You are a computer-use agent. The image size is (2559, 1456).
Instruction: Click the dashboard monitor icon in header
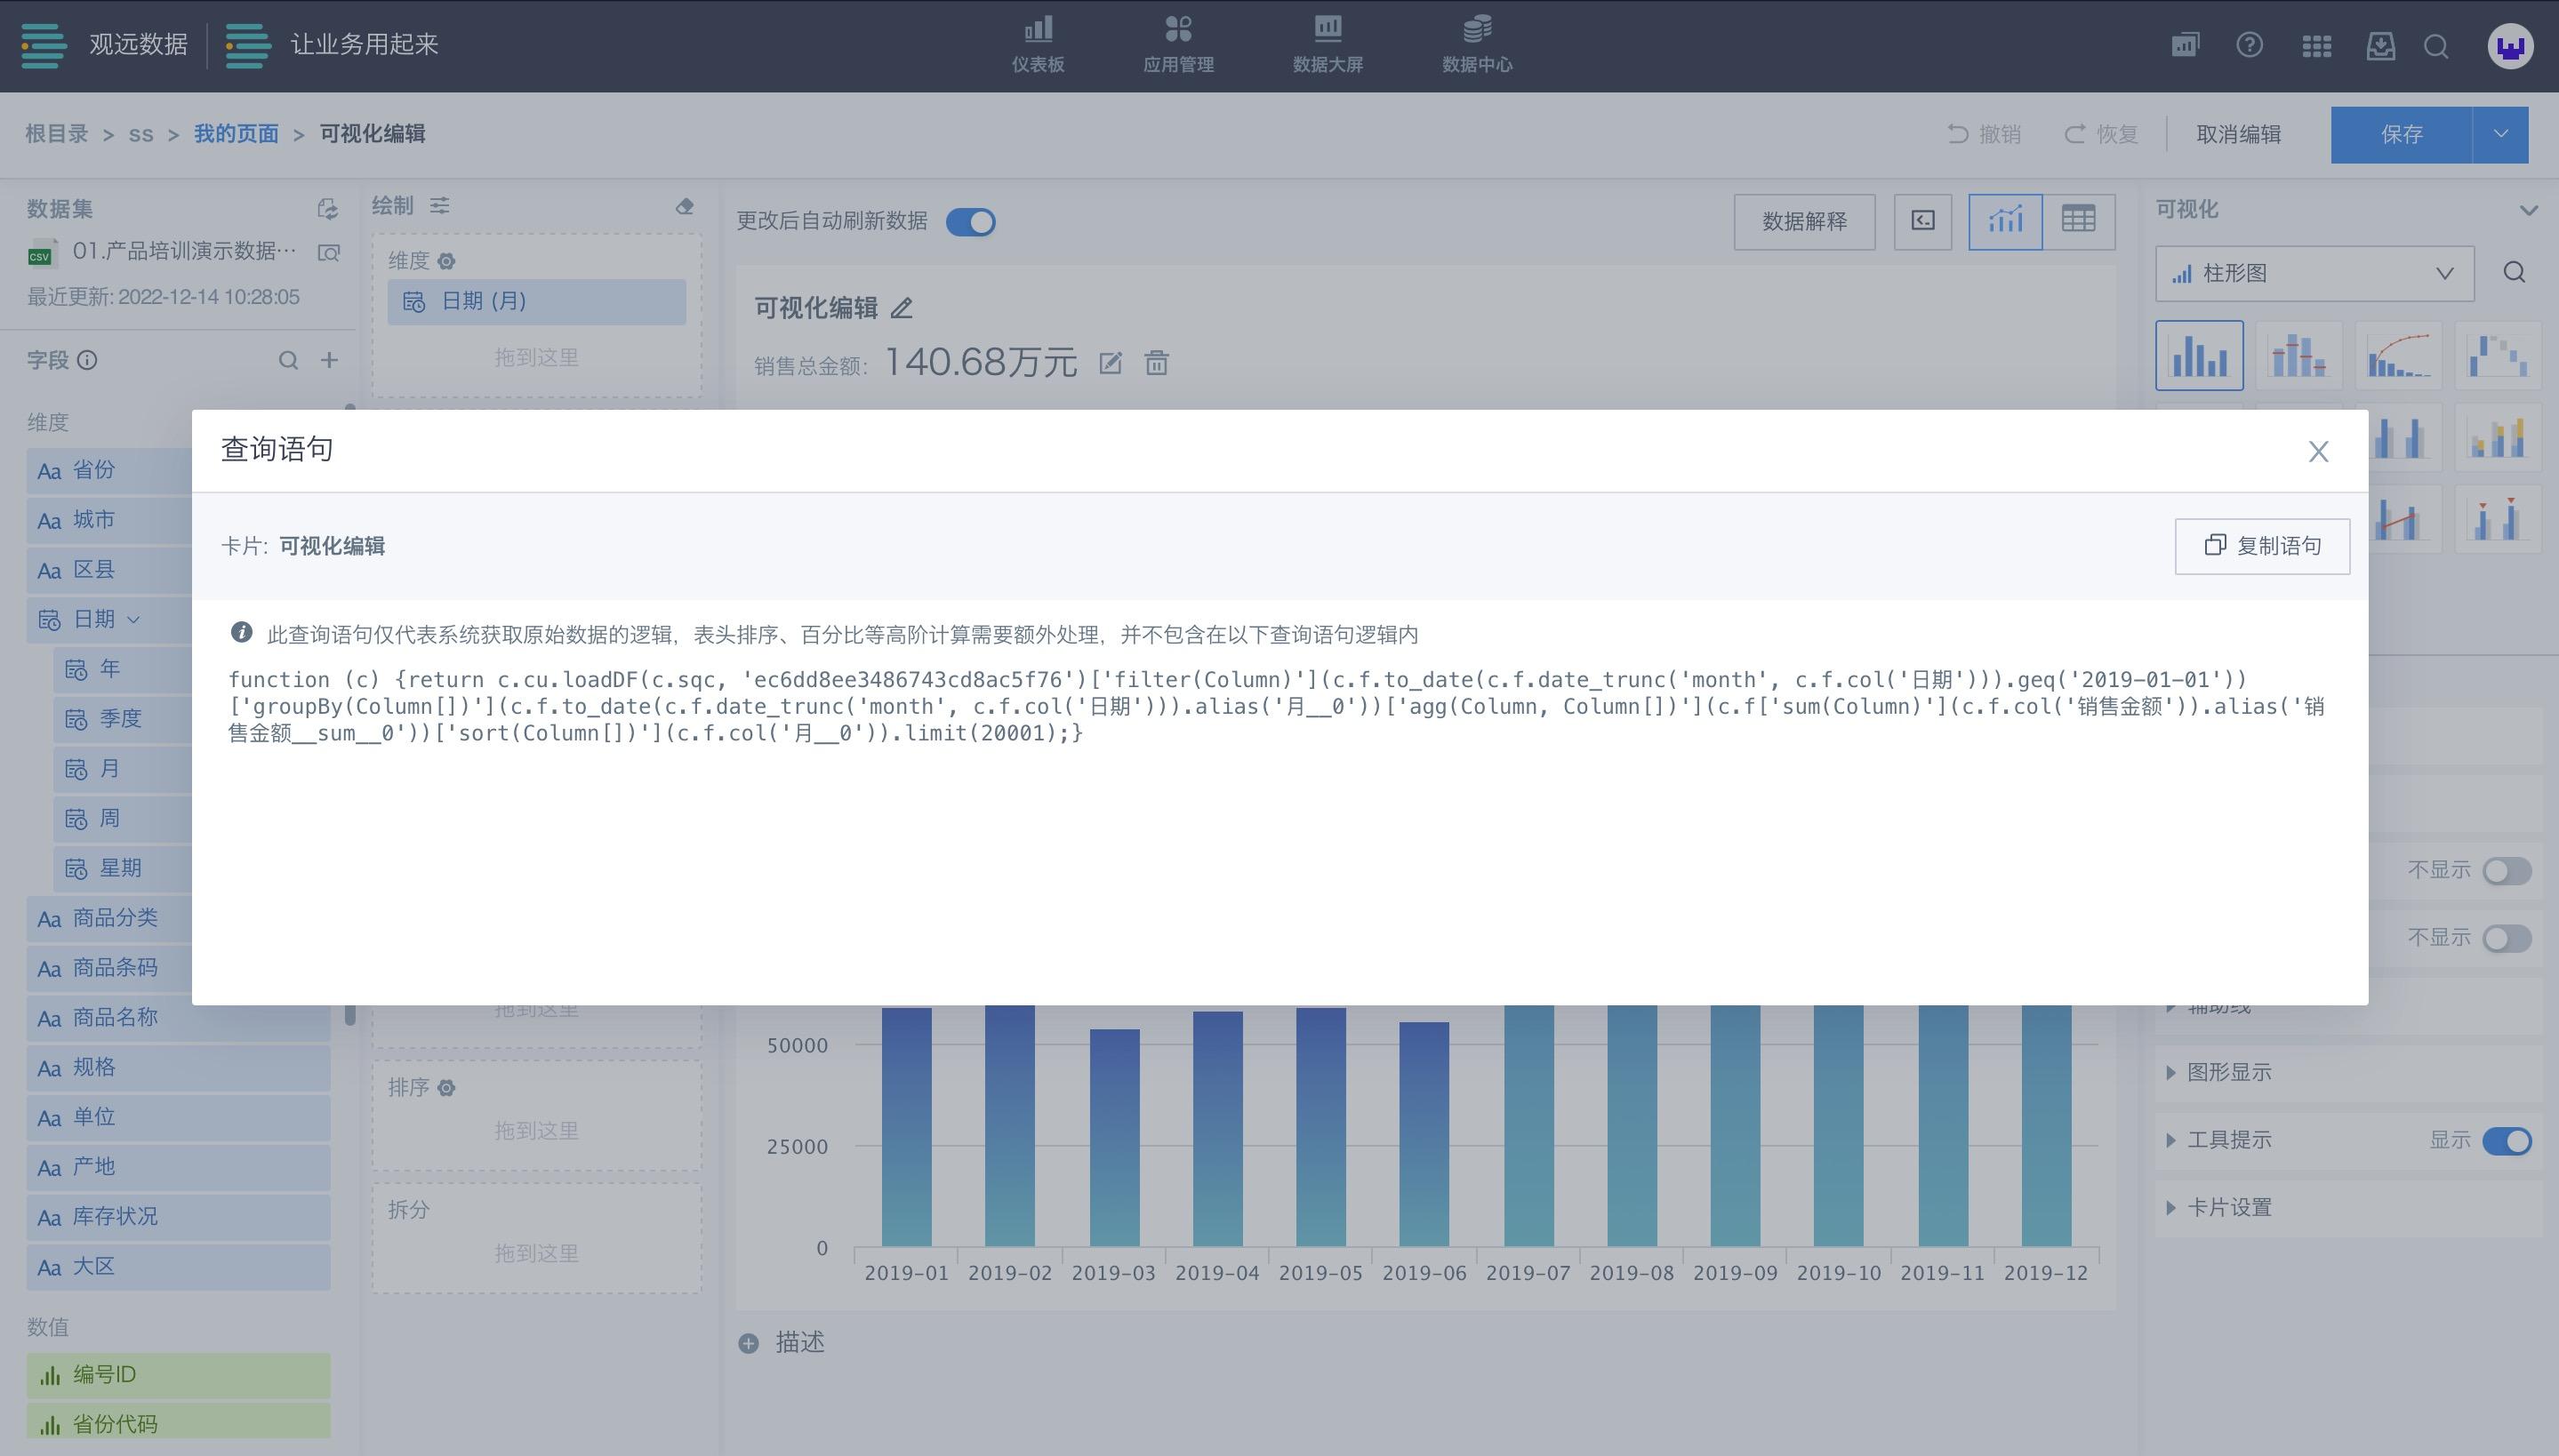pyautogui.click(x=2185, y=45)
